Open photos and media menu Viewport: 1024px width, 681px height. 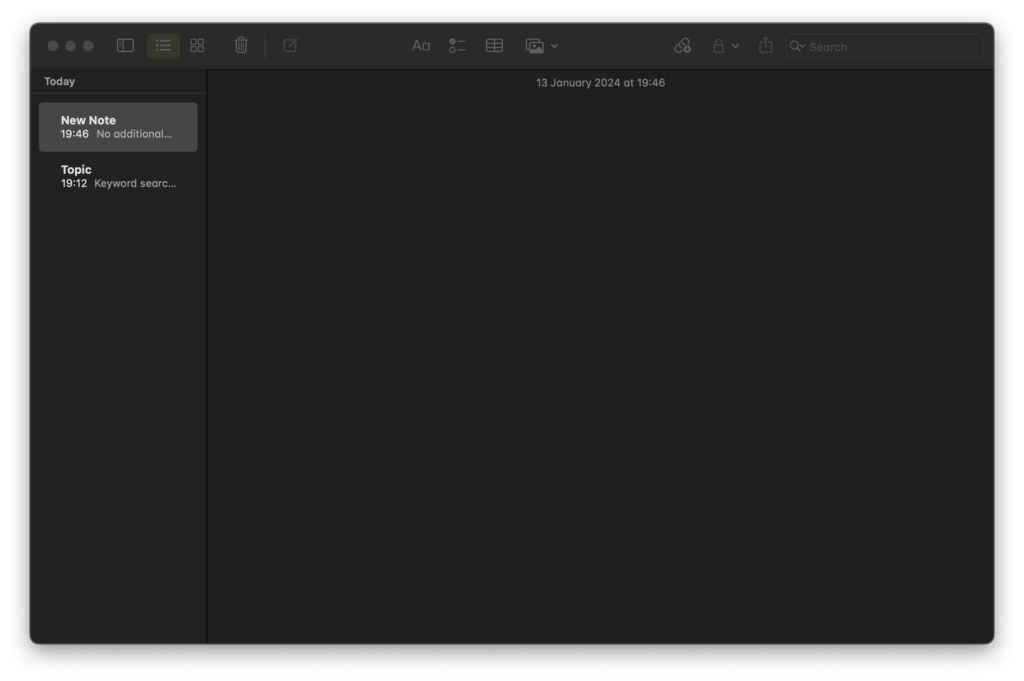coord(535,46)
